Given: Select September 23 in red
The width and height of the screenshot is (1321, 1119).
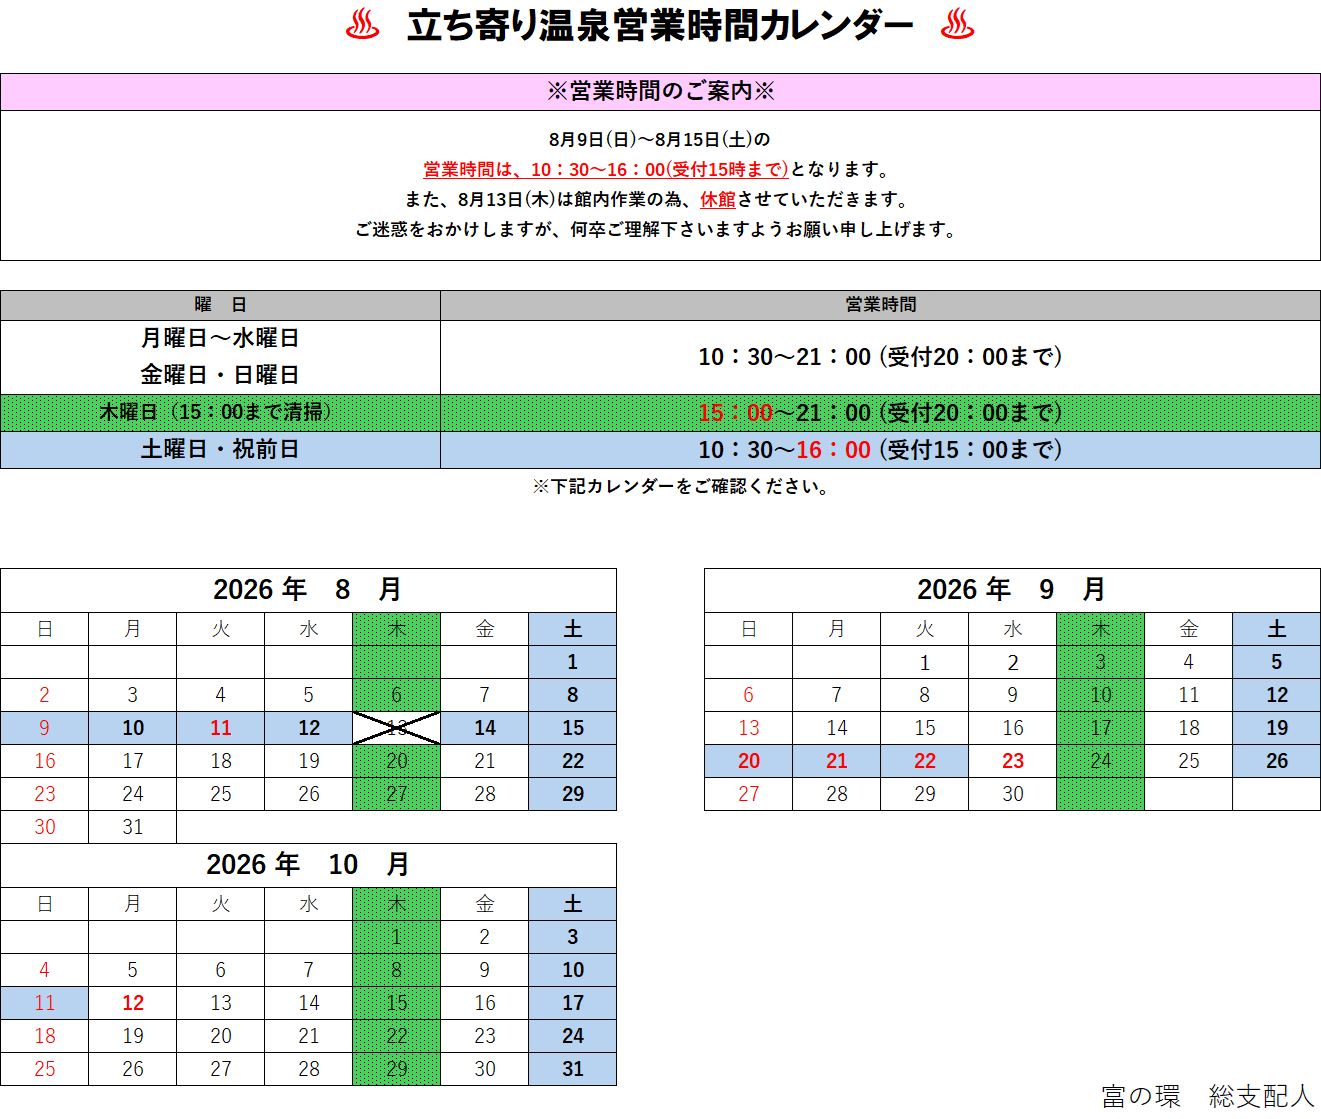Looking at the screenshot, I should point(1012,761).
